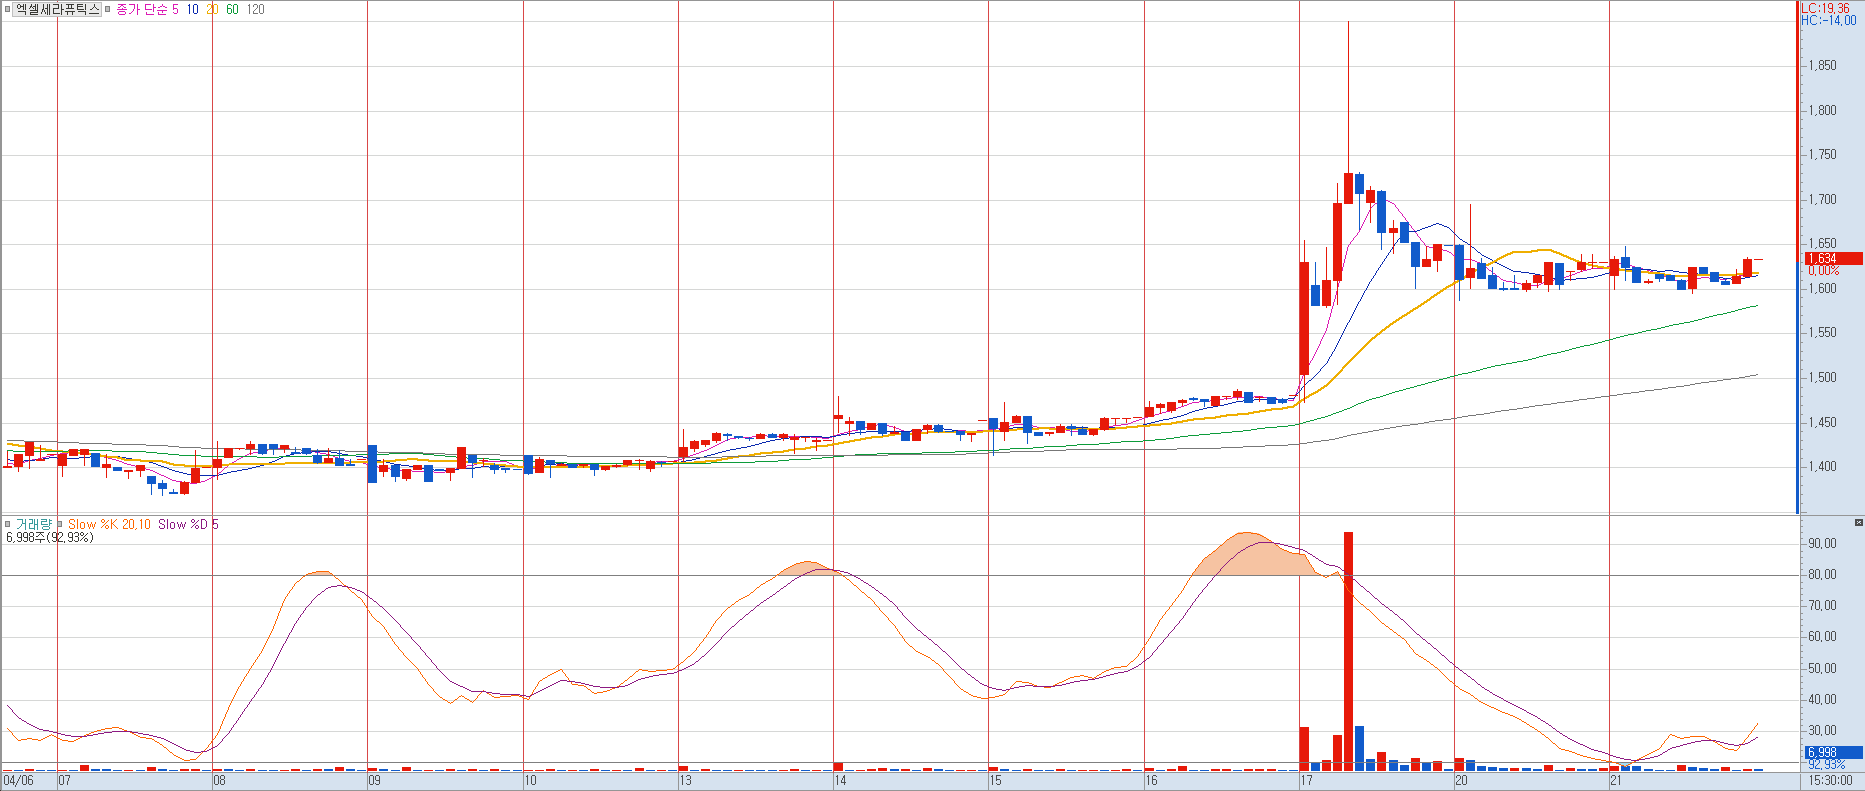1865x791 pixels.
Task: Click the tallest red volume bar on day 17
Action: 1348,651
